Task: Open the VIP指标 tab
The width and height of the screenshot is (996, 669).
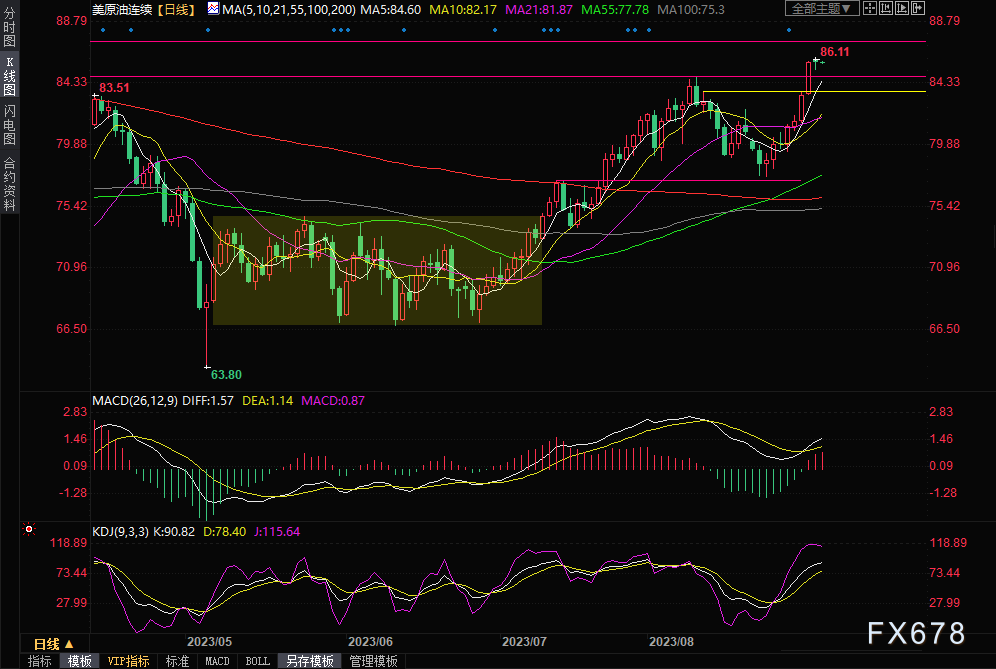Action: pyautogui.click(x=128, y=661)
